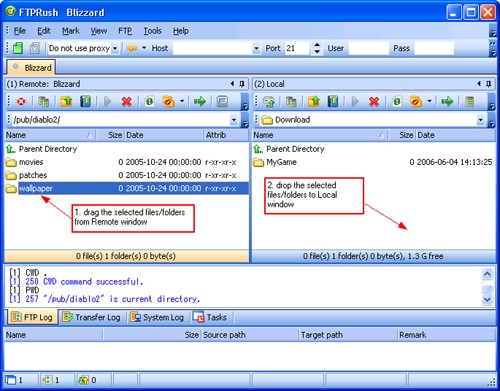Expand the /pub/diablo2/ remote path dropdown
The width and height of the screenshot is (500, 391).
[x=234, y=120]
